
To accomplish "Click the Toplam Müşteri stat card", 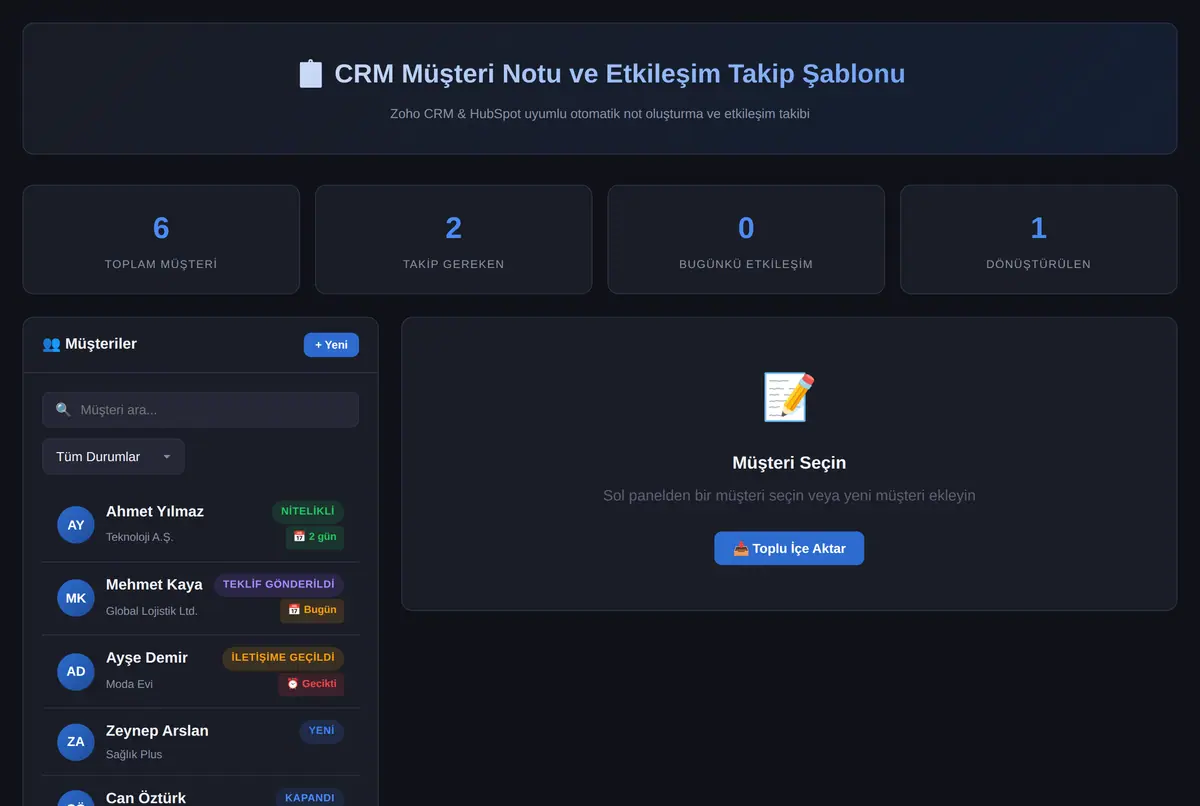I will 161,240.
